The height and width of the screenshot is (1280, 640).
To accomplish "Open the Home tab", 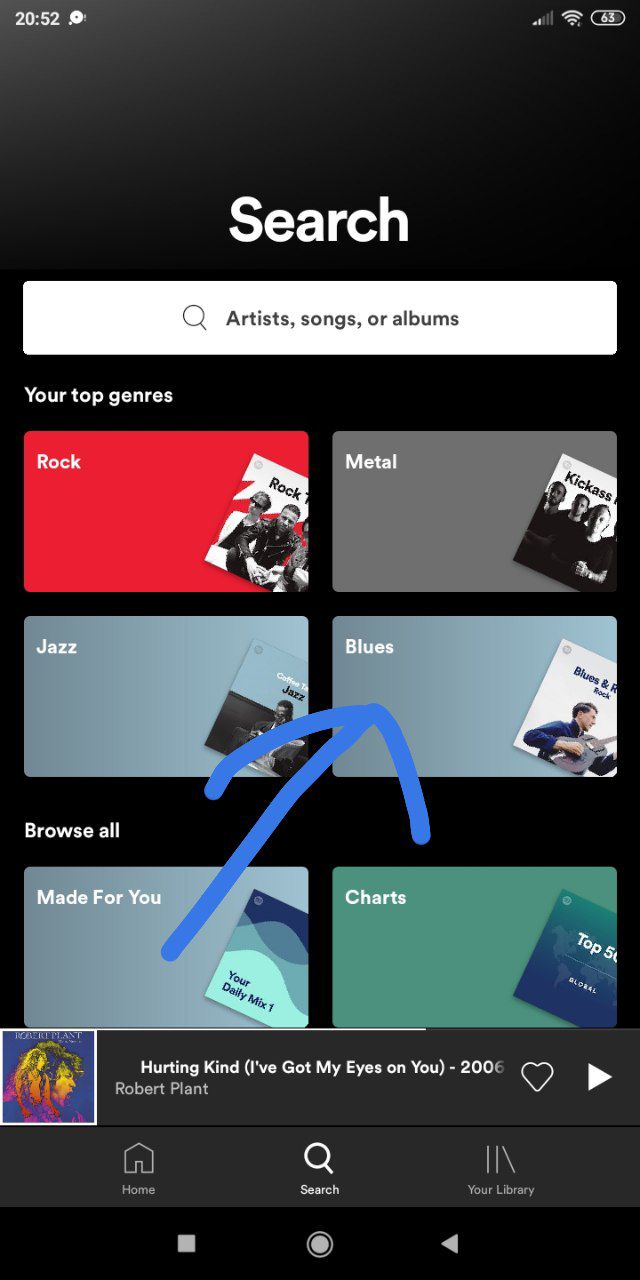I will [x=138, y=1169].
